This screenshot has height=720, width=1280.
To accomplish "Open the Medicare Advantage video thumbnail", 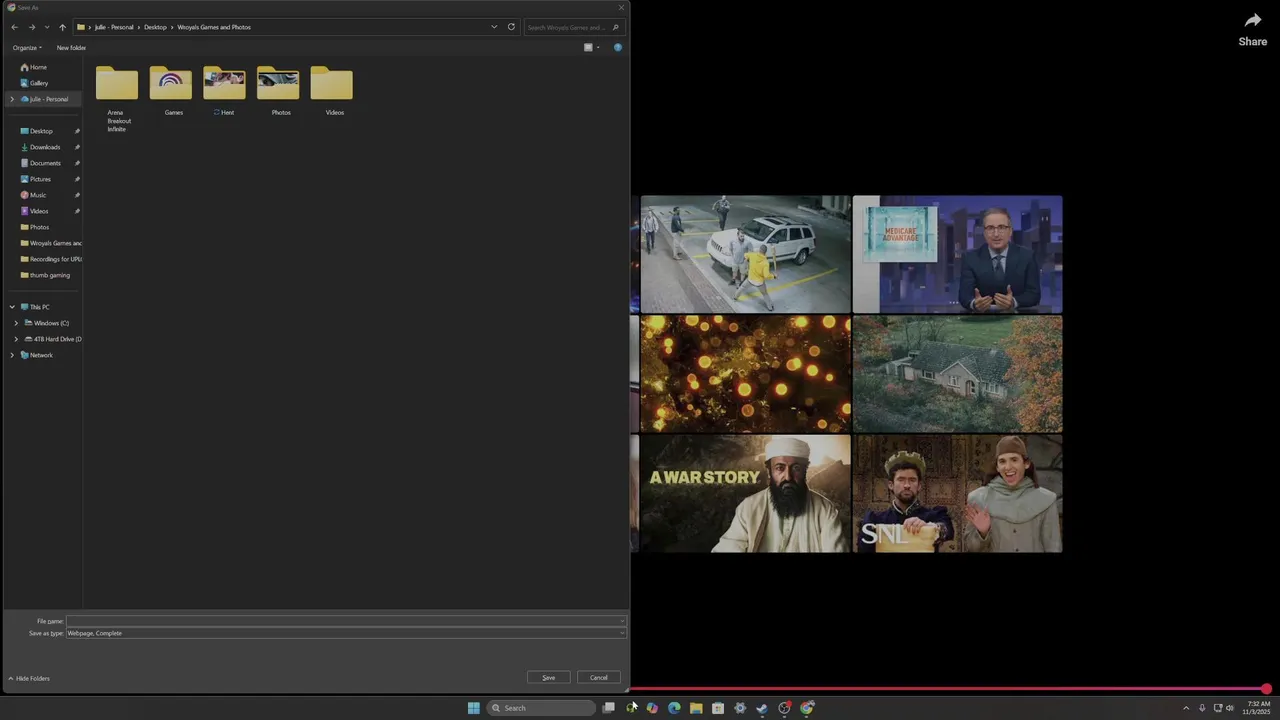I will 957,254.
